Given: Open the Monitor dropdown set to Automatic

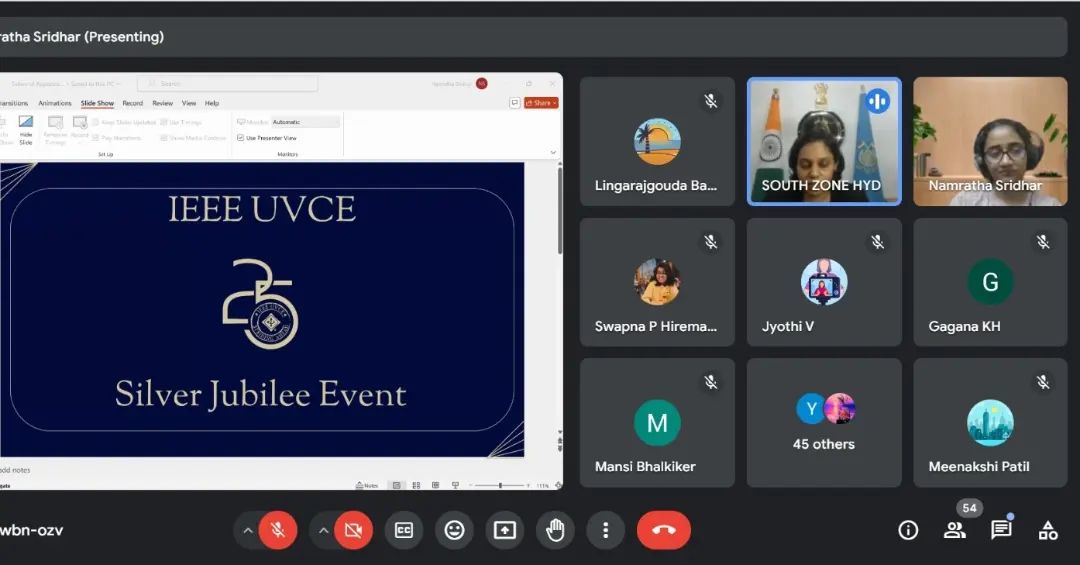Looking at the screenshot, I should (x=305, y=122).
